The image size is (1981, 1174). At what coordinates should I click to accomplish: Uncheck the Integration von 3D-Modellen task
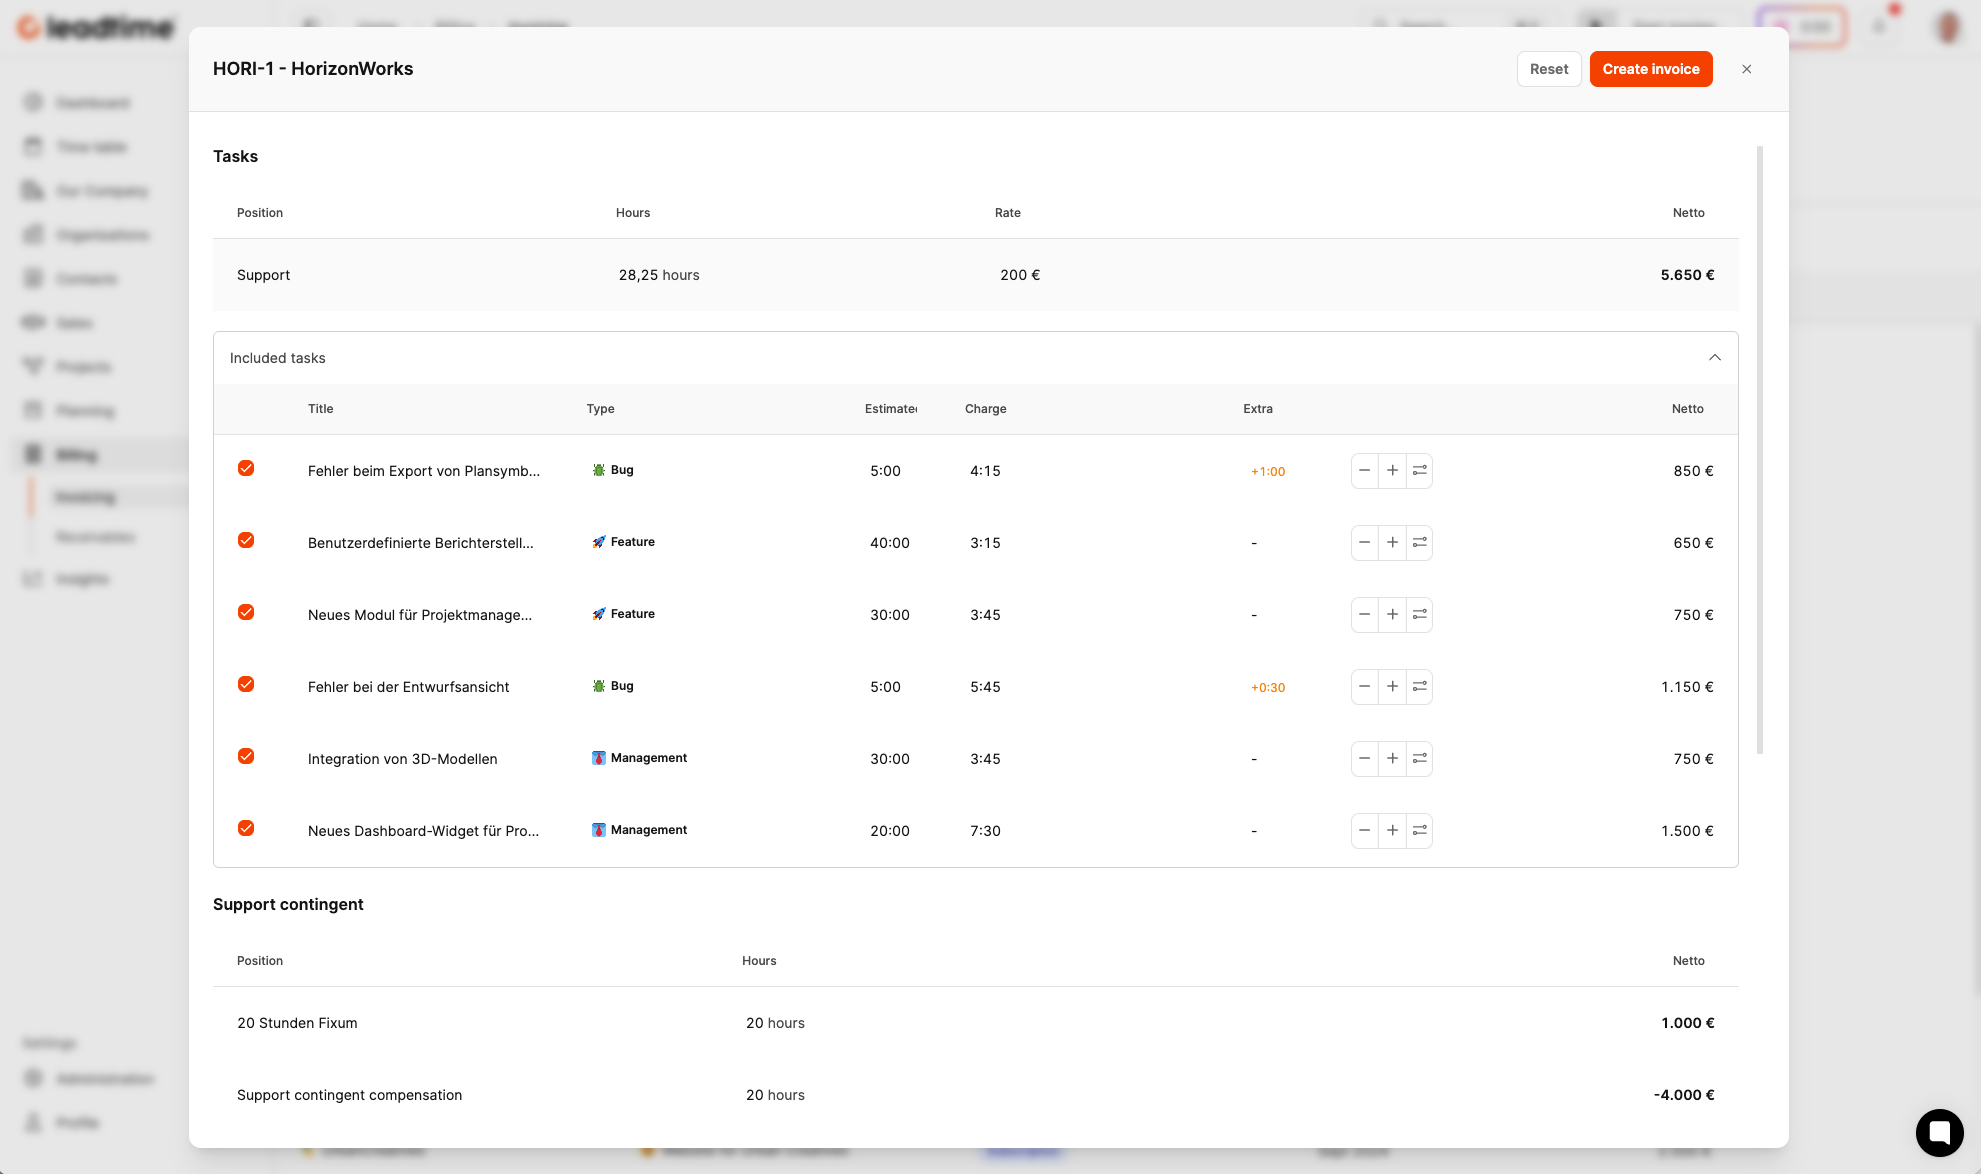click(246, 757)
